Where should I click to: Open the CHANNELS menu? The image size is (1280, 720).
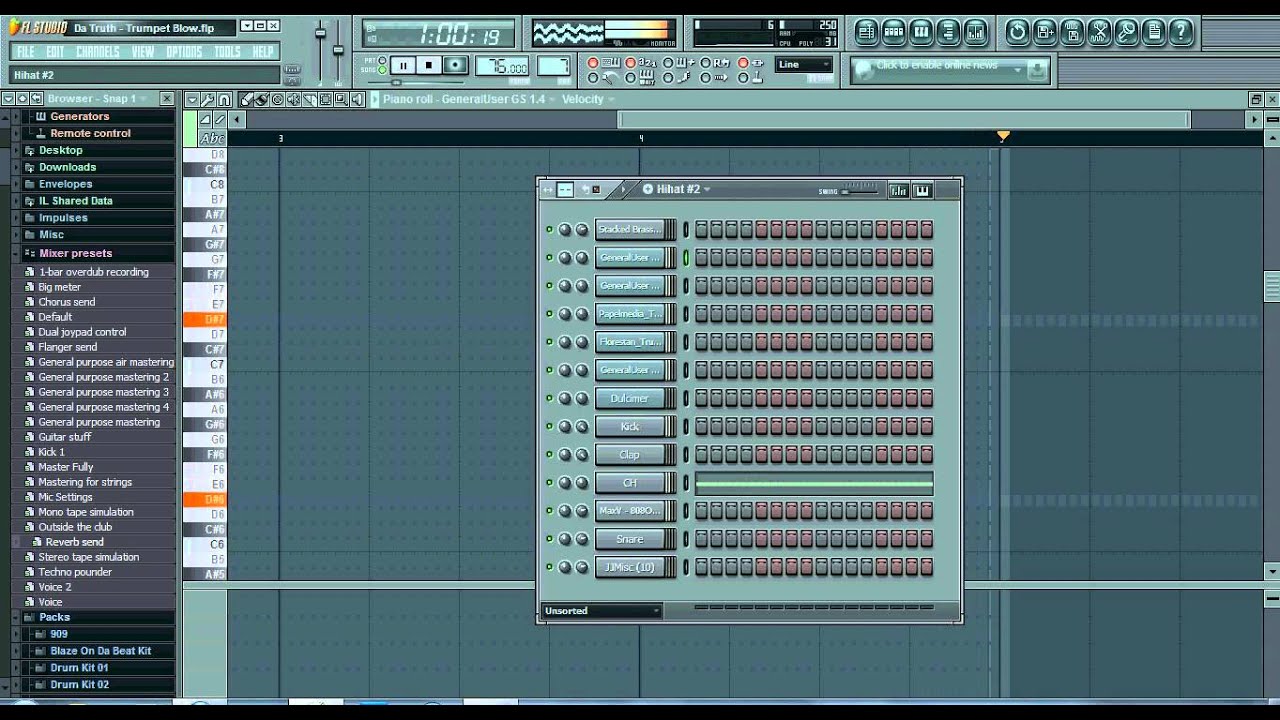(x=97, y=52)
